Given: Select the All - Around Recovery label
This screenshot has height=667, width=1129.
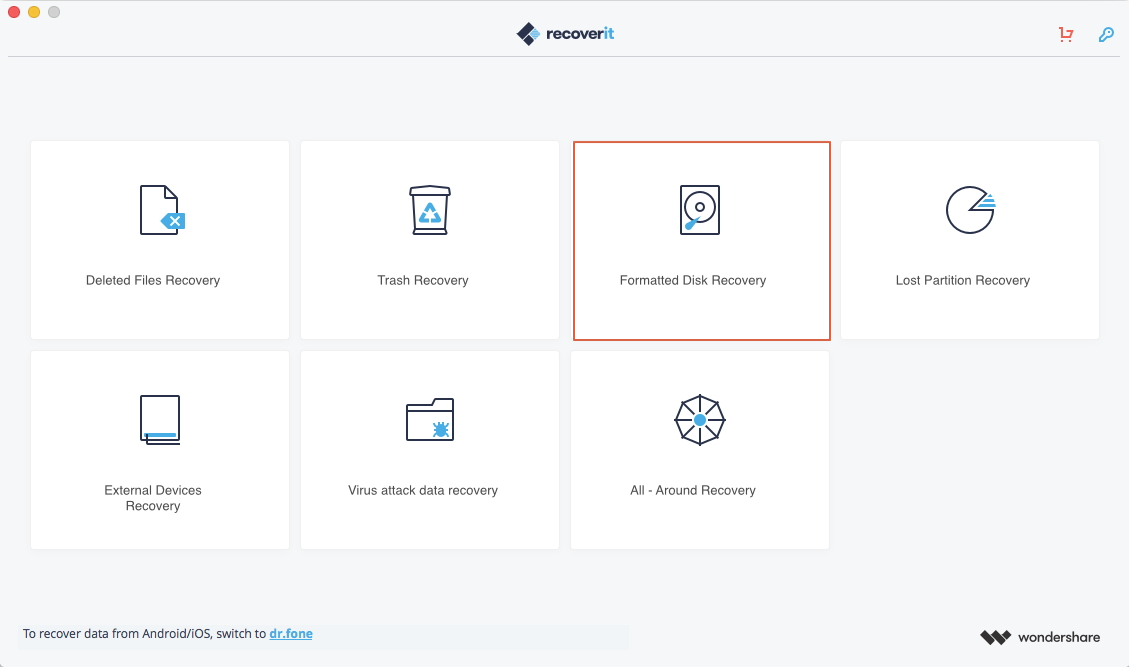Looking at the screenshot, I should [693, 491].
